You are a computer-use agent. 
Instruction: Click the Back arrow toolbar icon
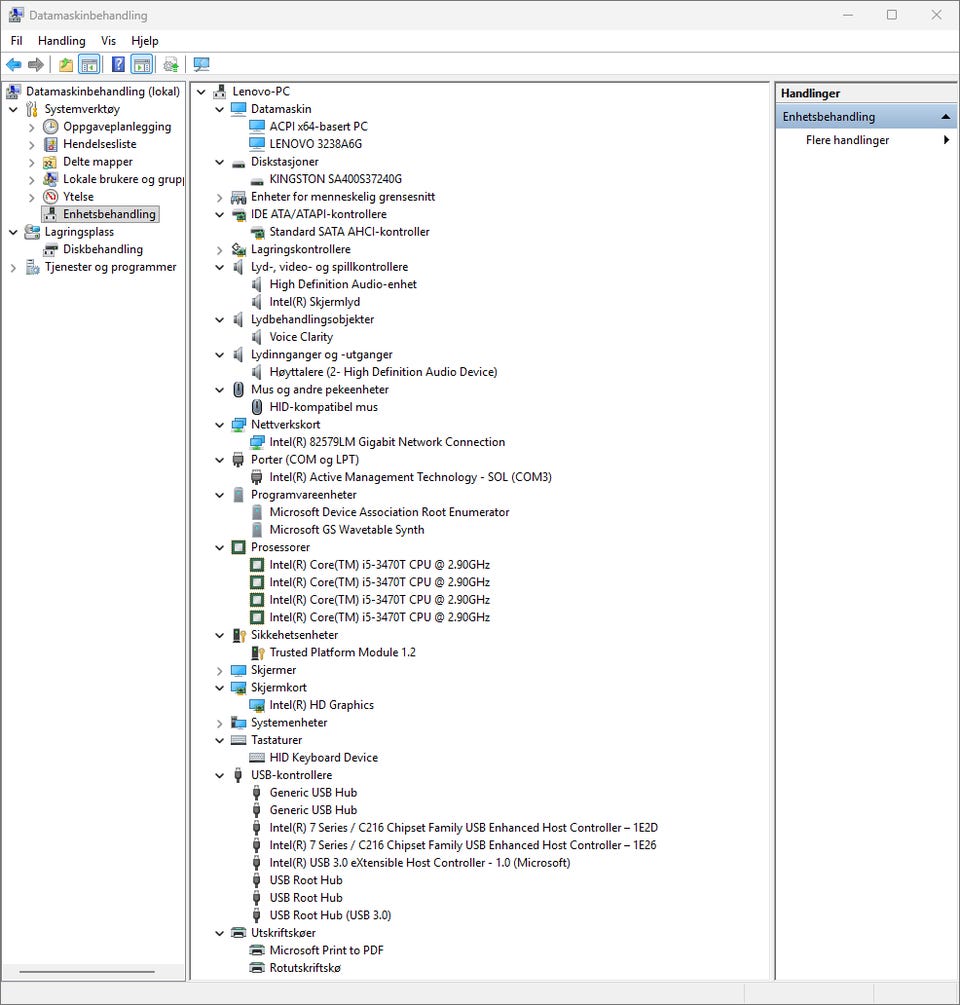pyautogui.click(x=13, y=65)
